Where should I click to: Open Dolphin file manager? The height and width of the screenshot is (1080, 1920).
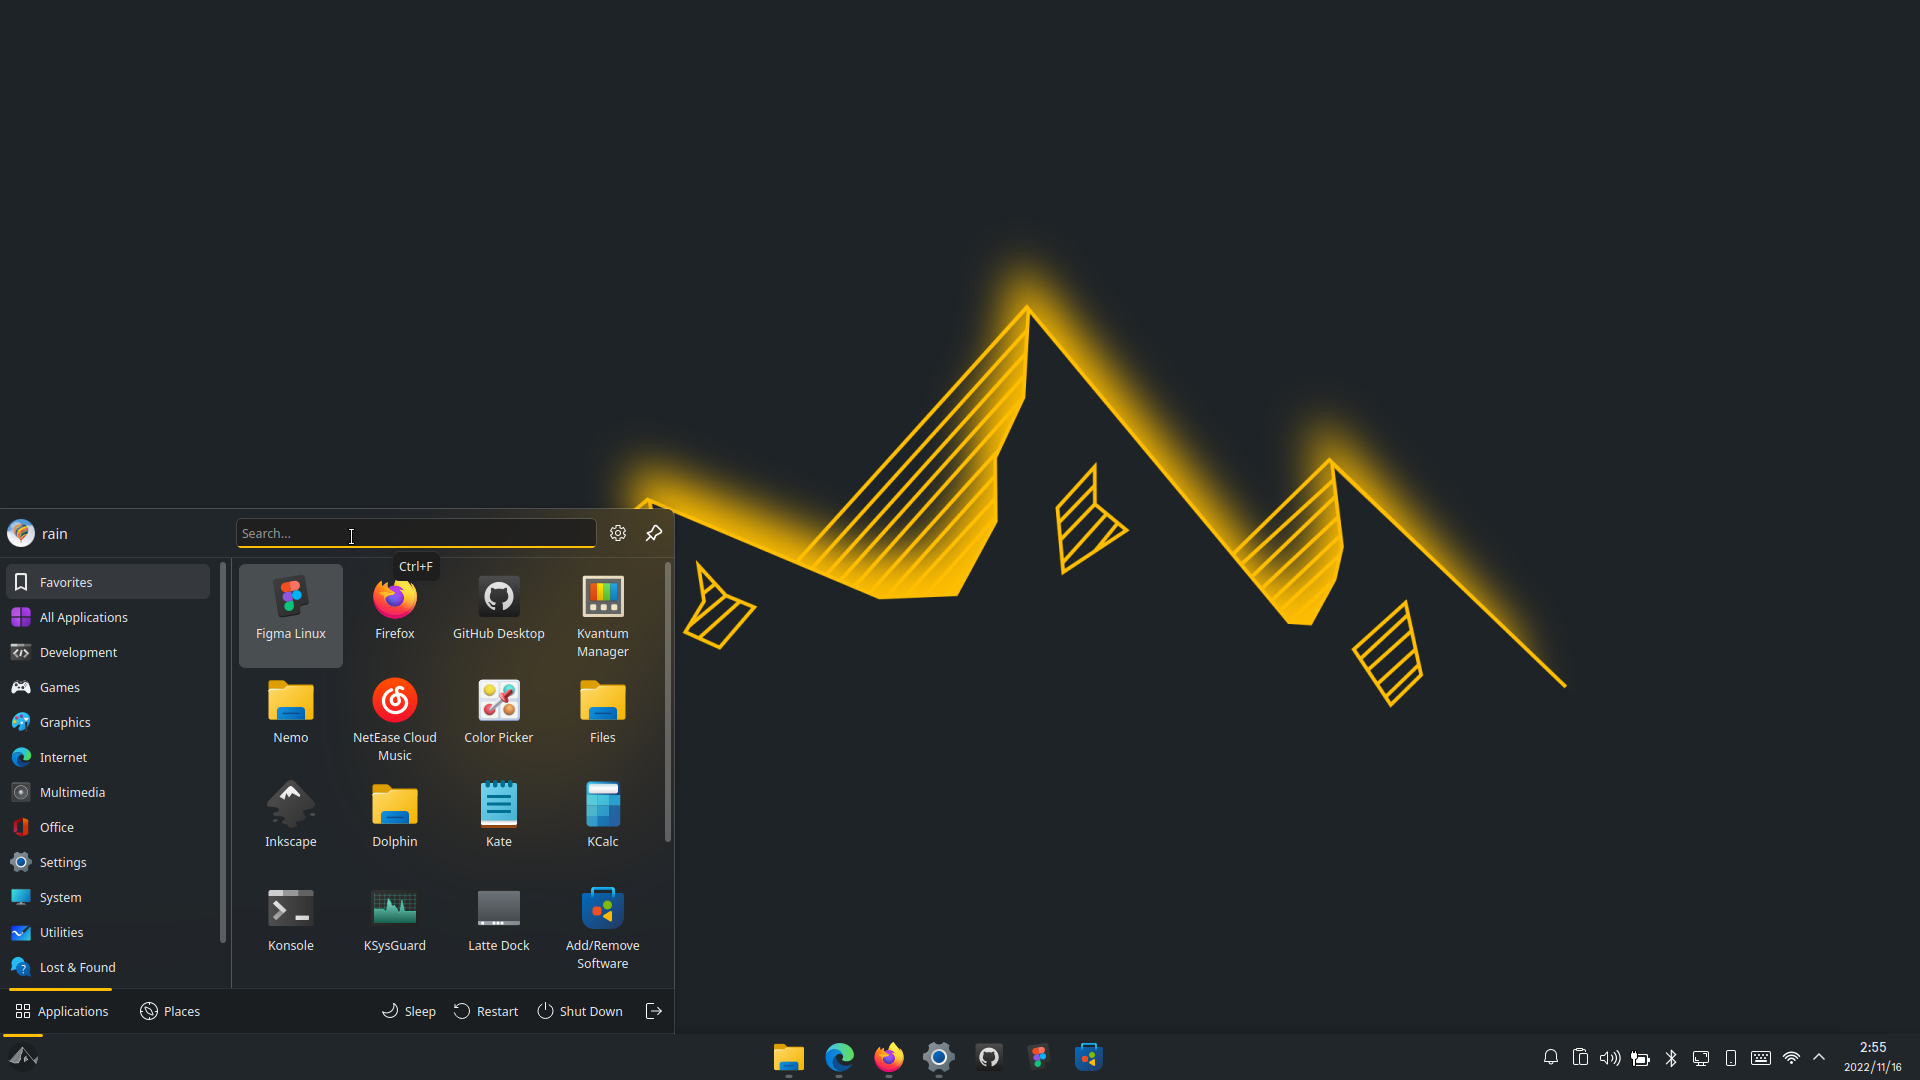click(395, 823)
